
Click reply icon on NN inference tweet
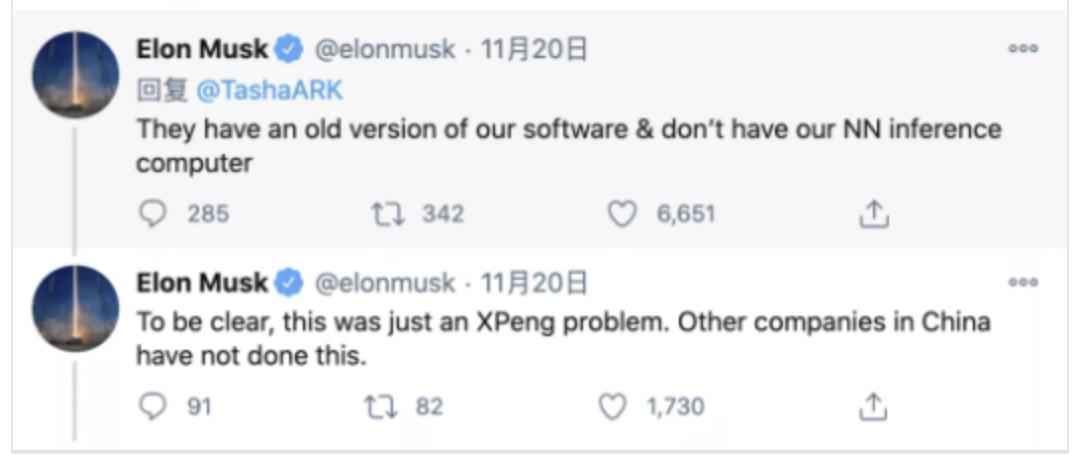pyautogui.click(x=153, y=213)
